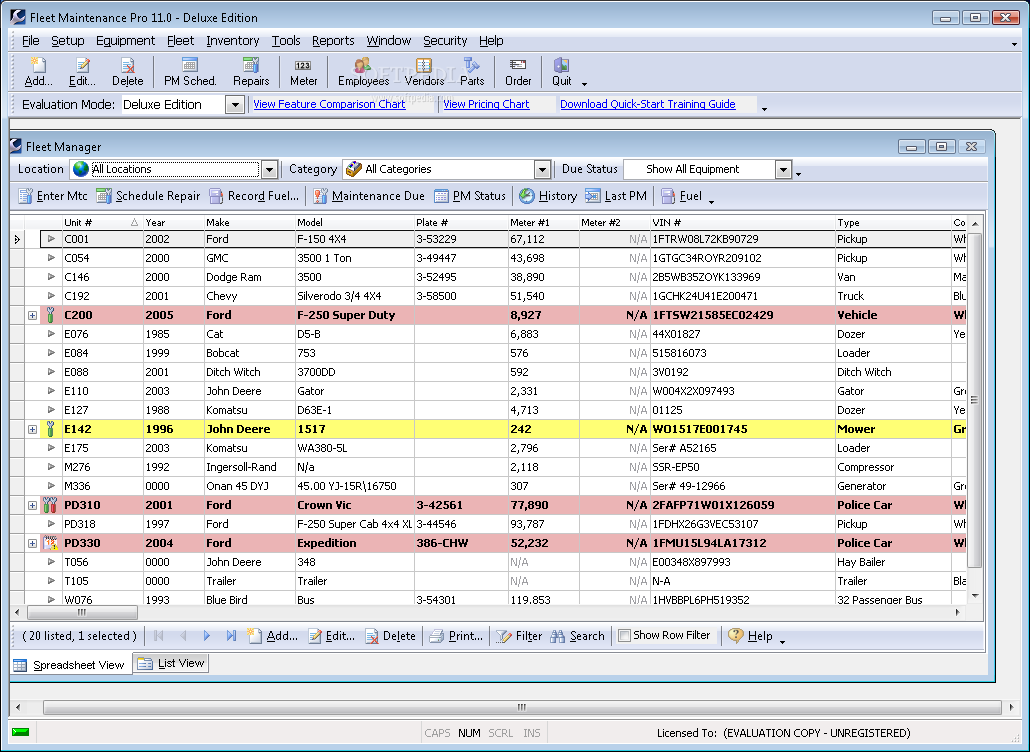Click the Order toolbar icon

point(518,72)
